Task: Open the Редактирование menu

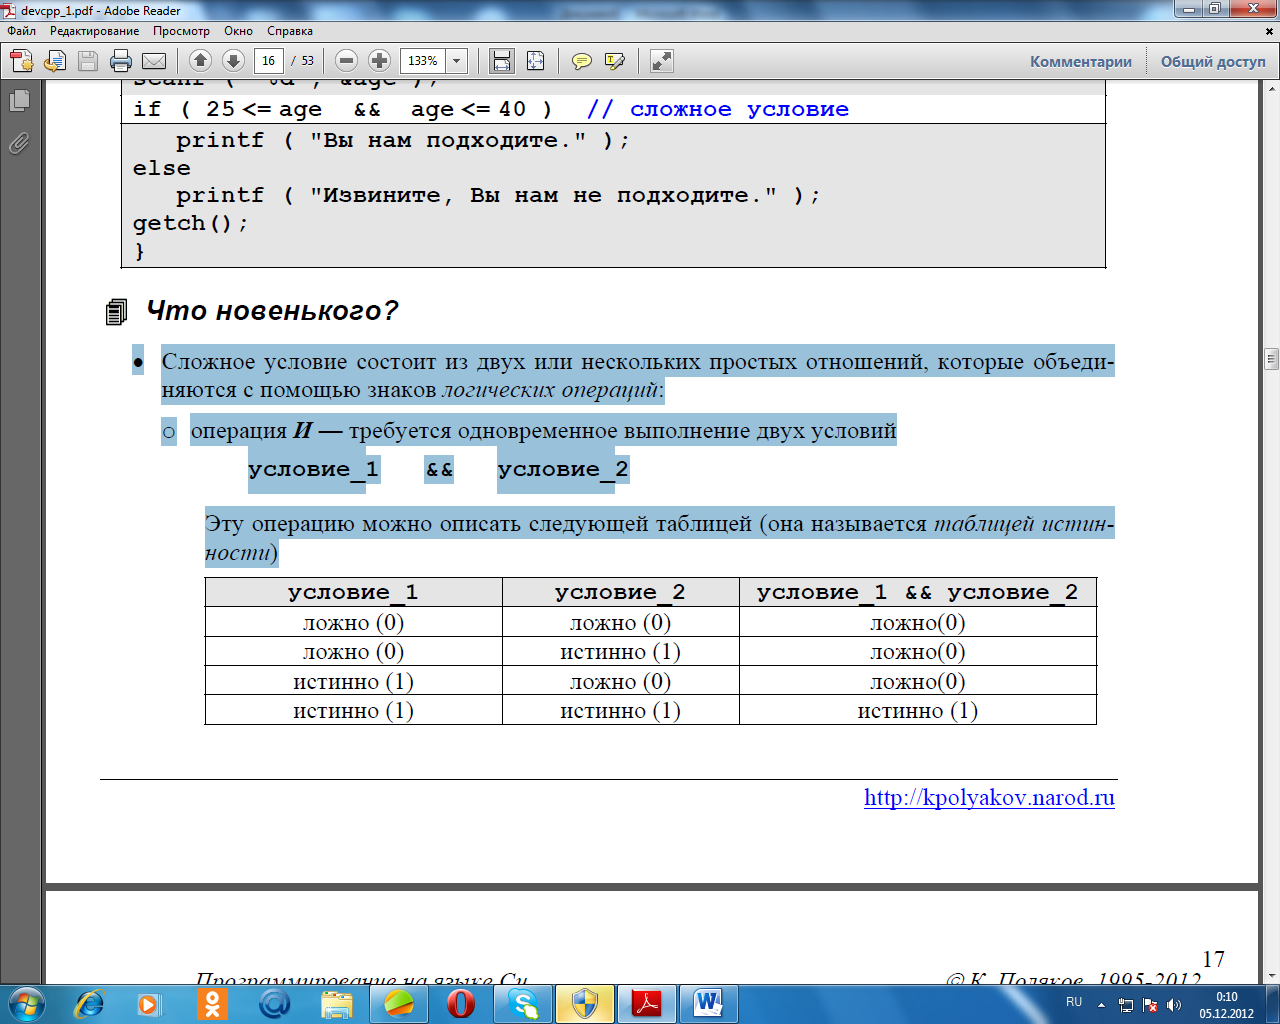Action: click(95, 31)
